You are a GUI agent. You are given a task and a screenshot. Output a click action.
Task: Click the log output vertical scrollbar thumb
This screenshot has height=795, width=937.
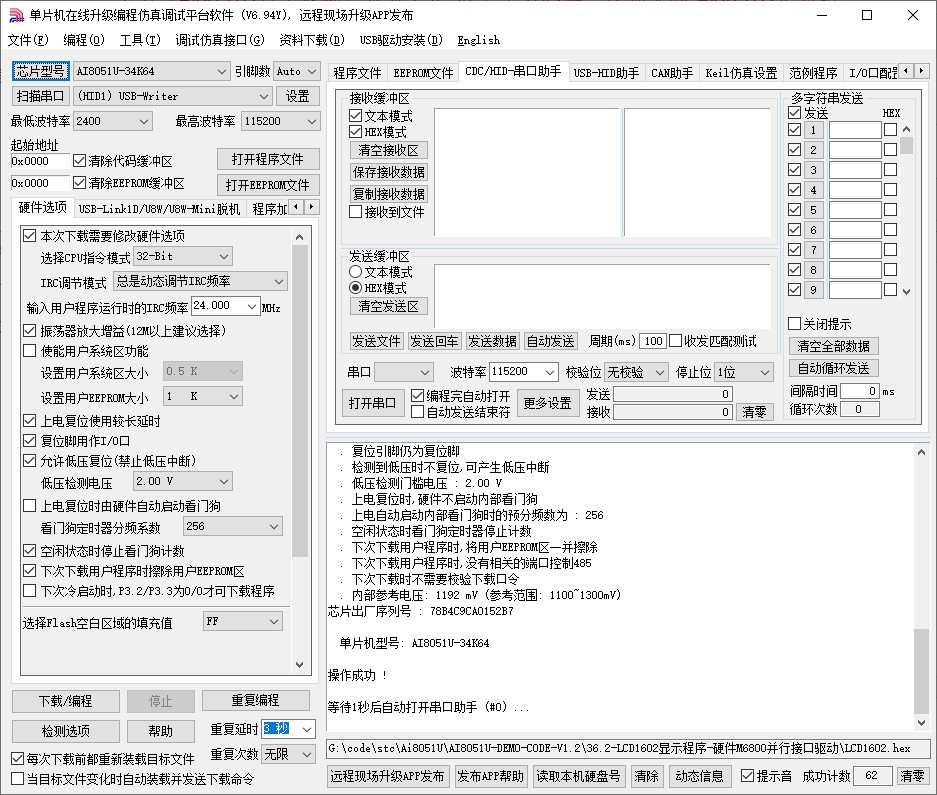pyautogui.click(x=921, y=671)
